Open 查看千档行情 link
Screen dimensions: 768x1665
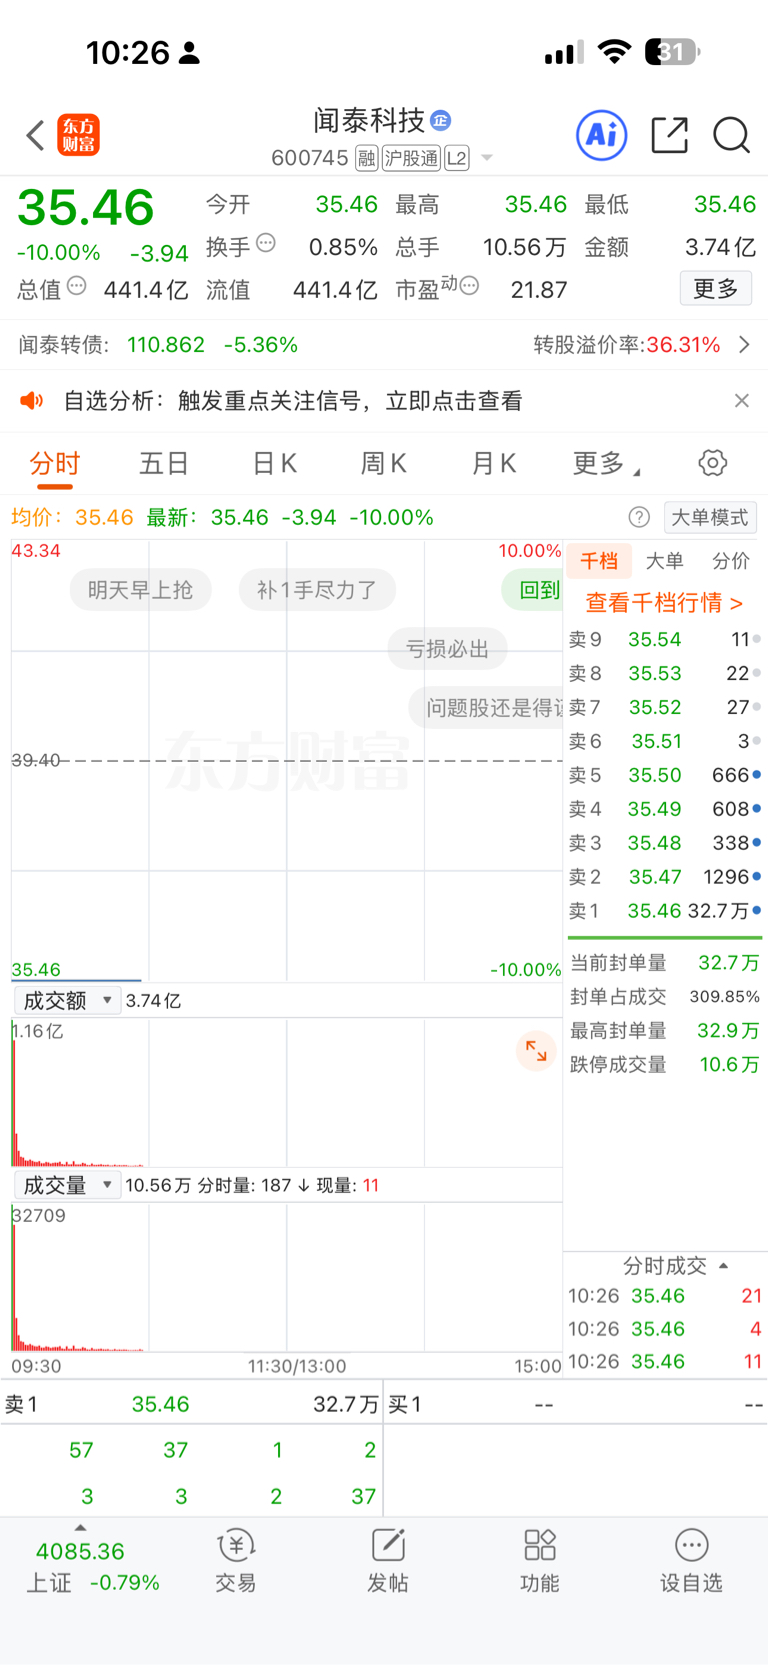(664, 603)
